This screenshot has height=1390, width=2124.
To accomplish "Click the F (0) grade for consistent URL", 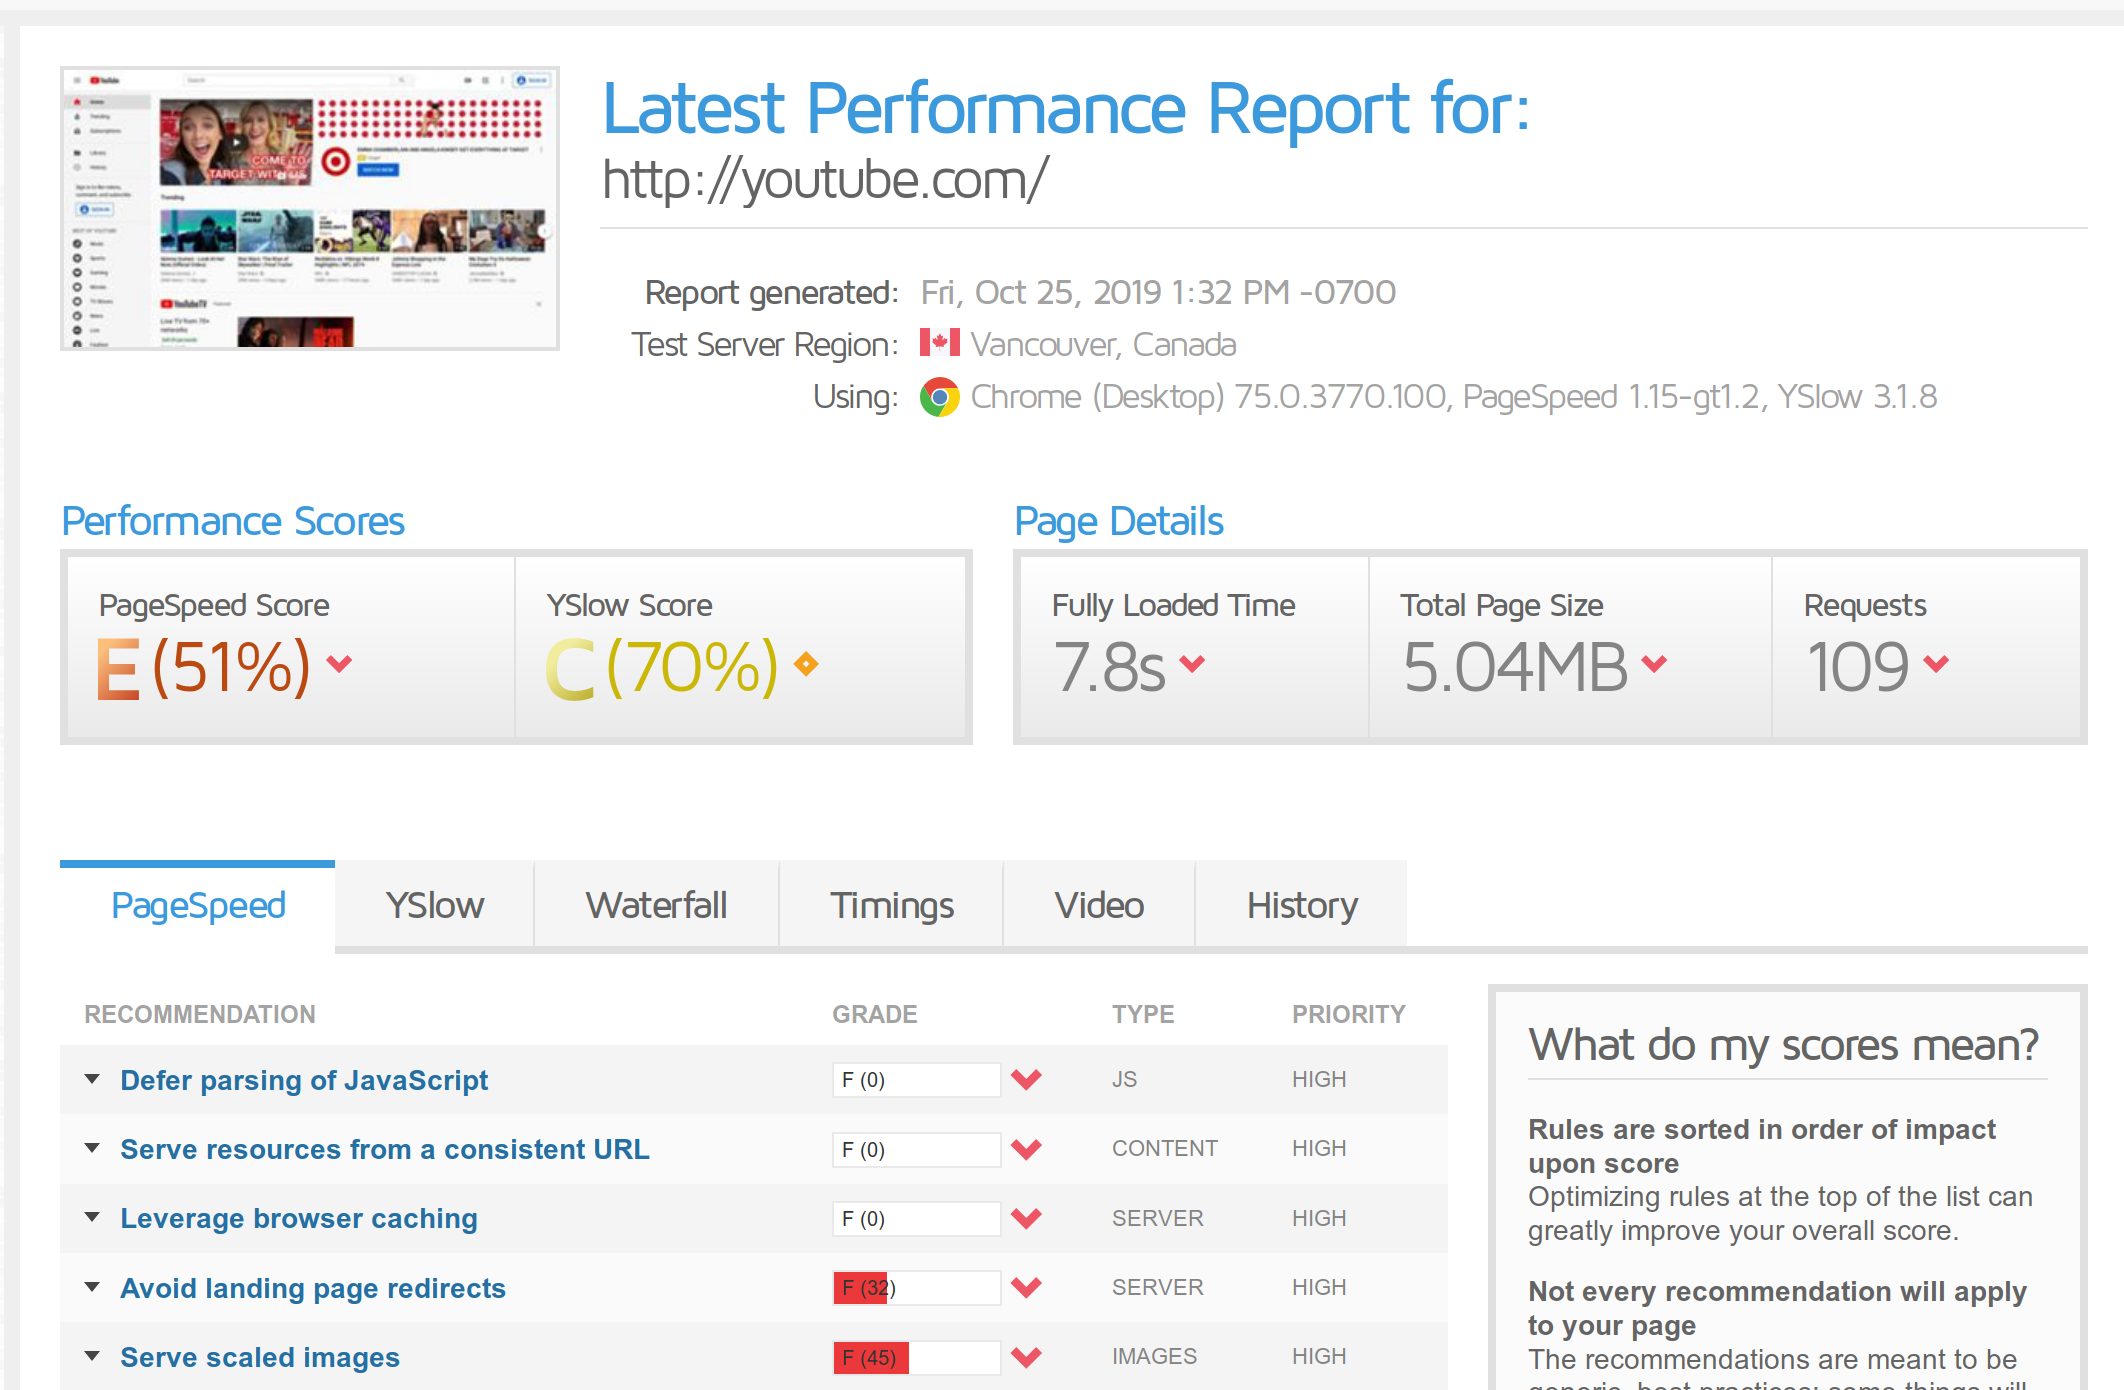I will (916, 1149).
